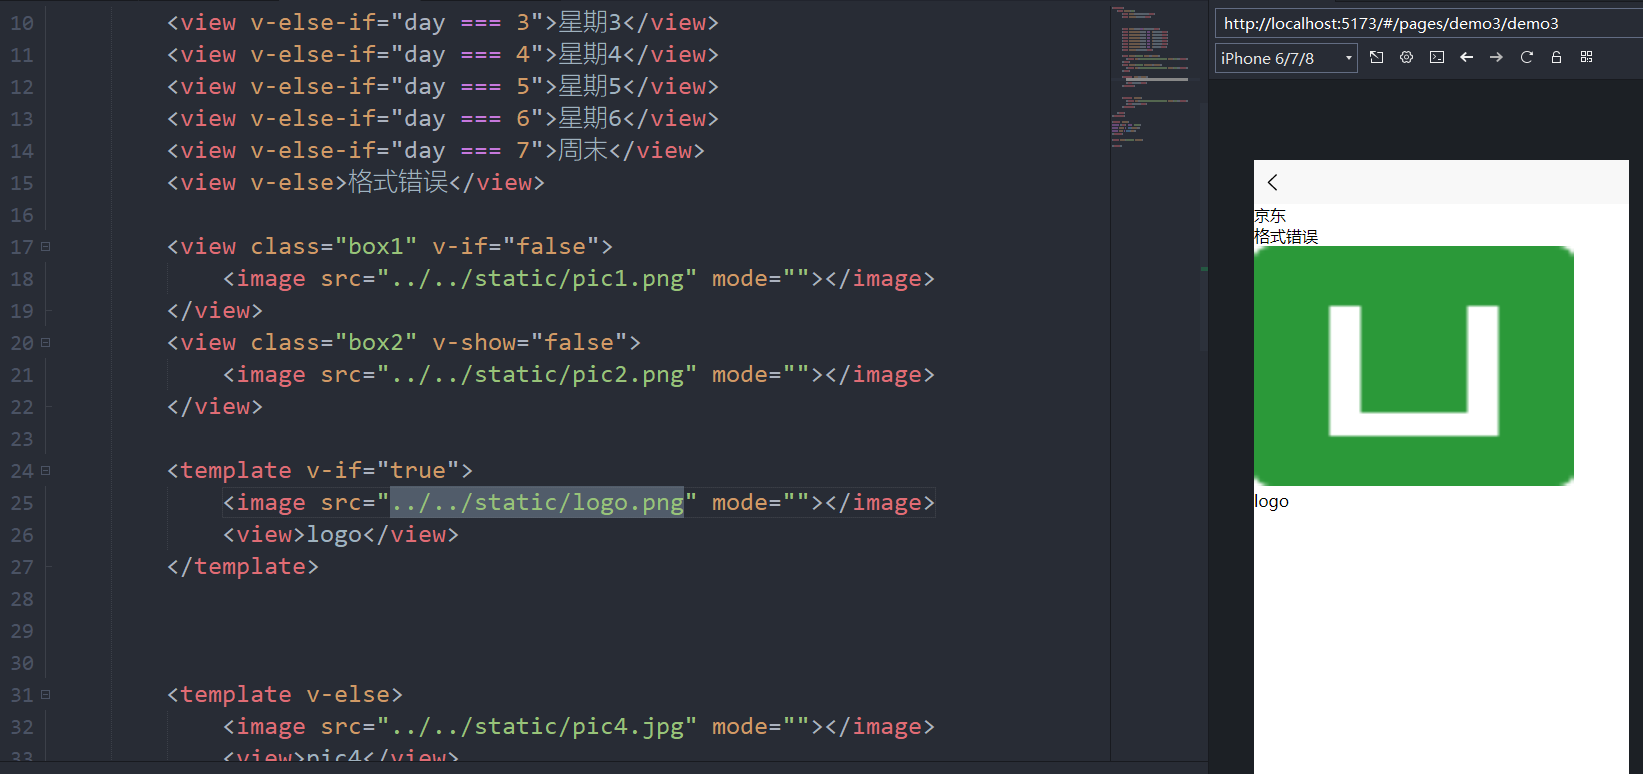
Task: Collapse the code fold at line 31
Action: 45,694
